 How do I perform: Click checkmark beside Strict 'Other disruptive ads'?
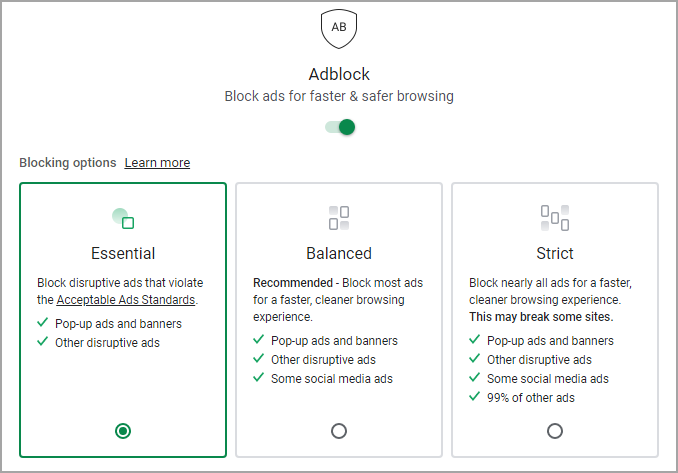coord(474,358)
